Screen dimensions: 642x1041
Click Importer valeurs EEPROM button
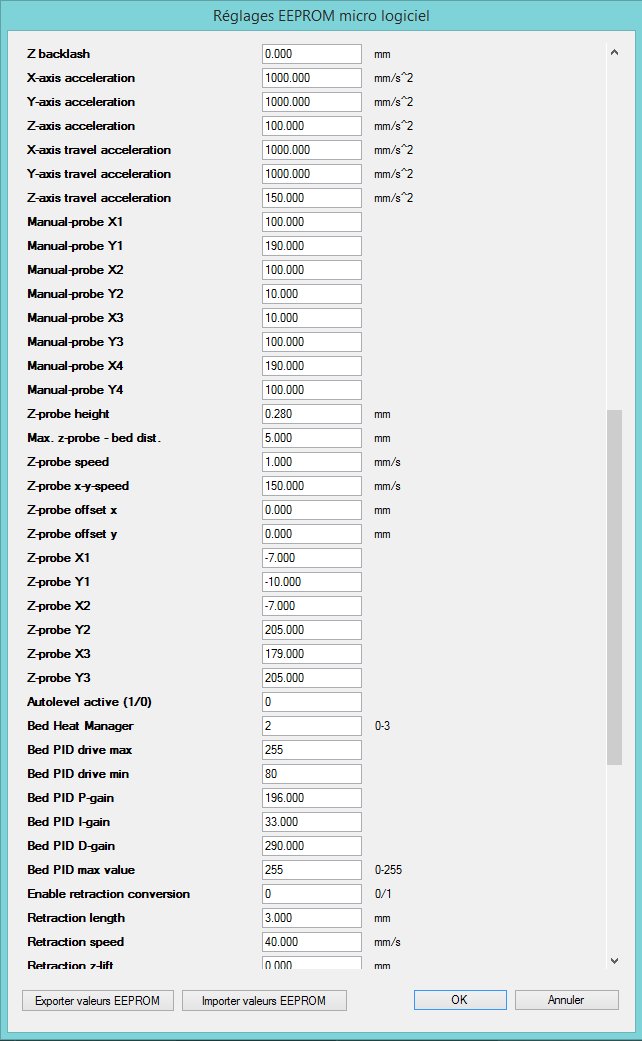point(264,1000)
